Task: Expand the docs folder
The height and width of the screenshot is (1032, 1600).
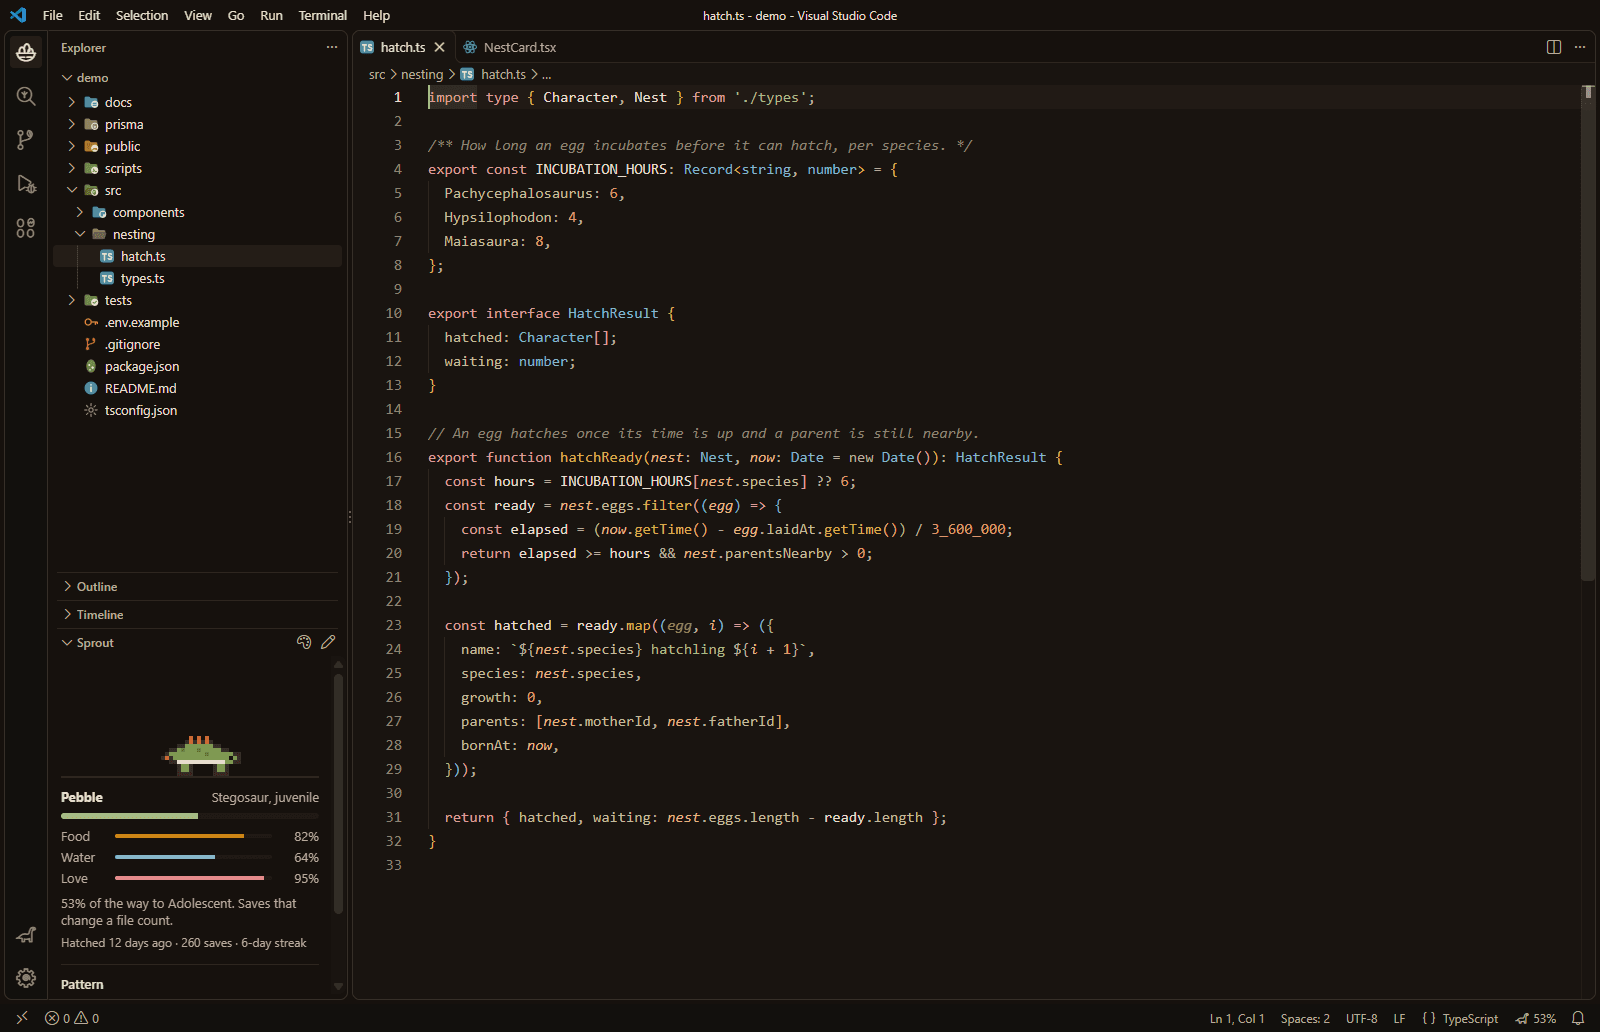Action: (71, 102)
